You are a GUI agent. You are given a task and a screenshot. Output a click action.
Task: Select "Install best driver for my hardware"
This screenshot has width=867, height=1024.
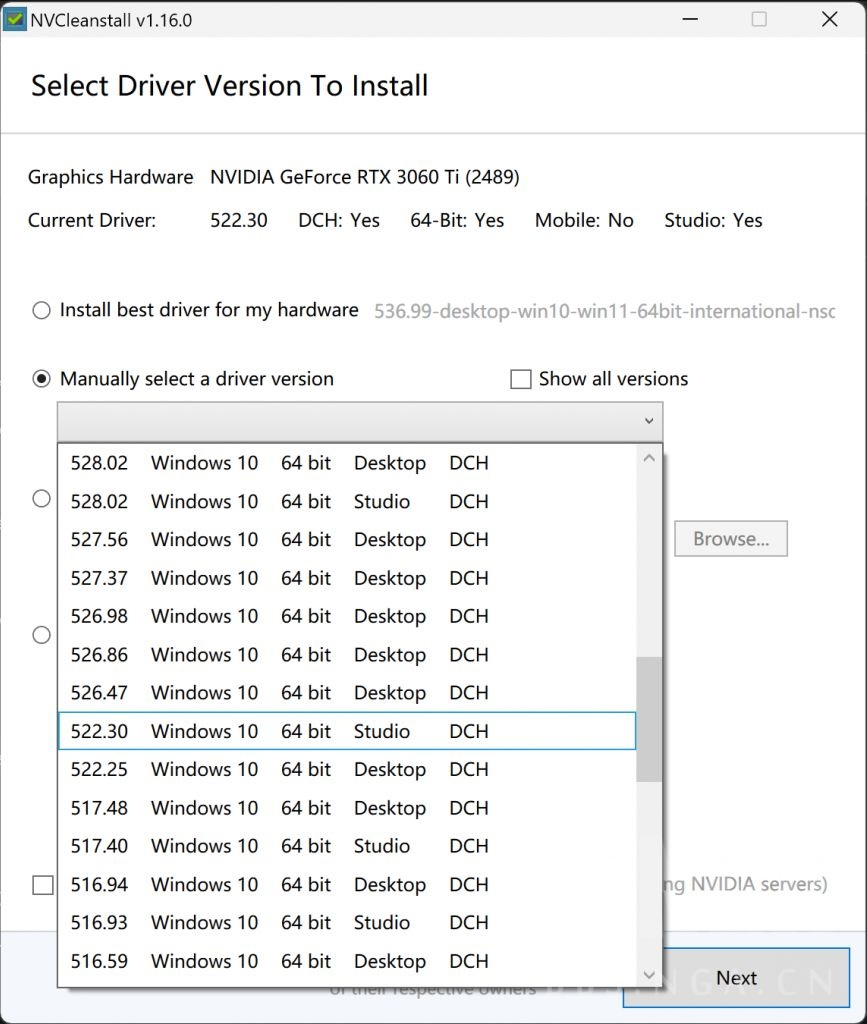pyautogui.click(x=41, y=310)
